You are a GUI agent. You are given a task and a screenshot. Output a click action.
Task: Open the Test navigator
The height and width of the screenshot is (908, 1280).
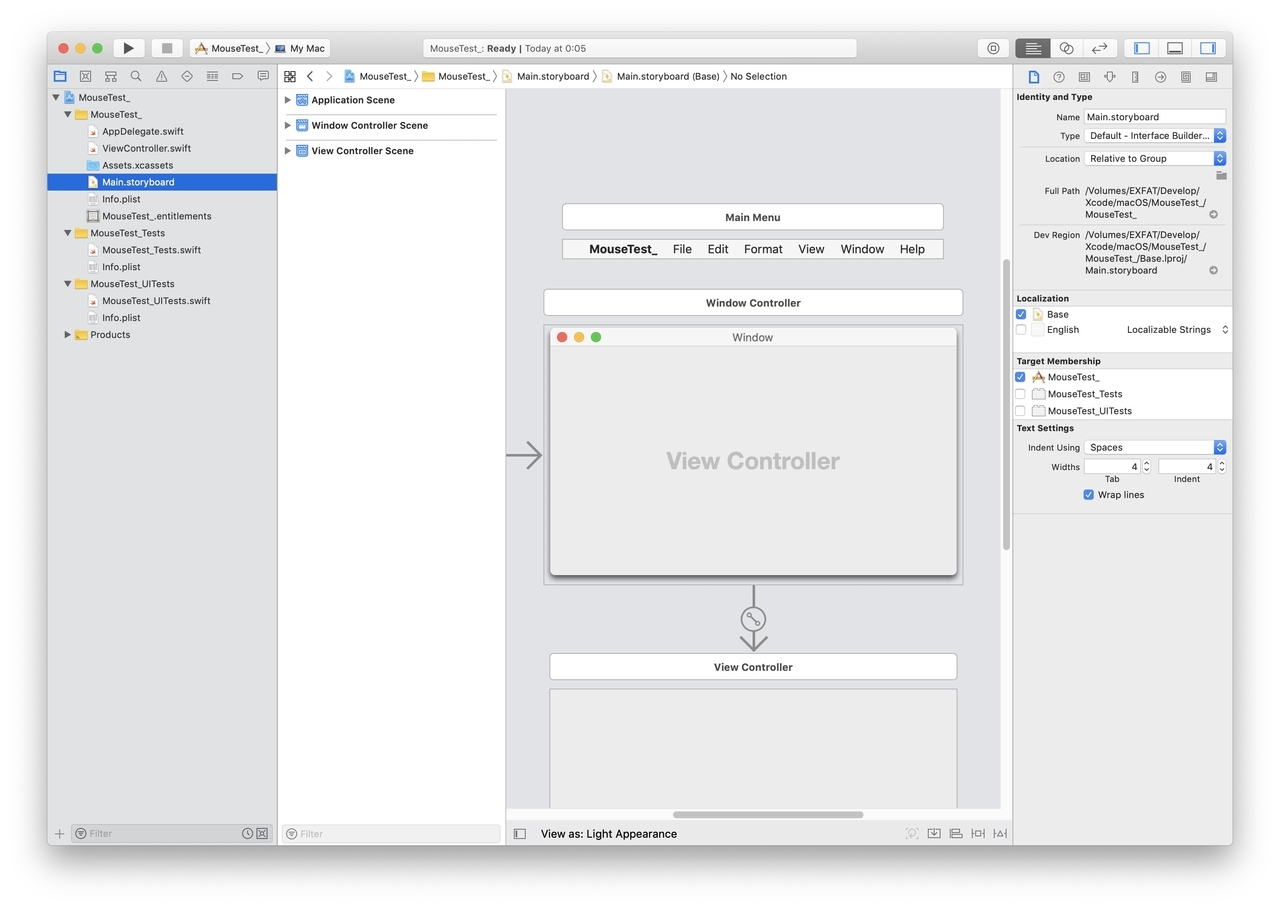[187, 76]
